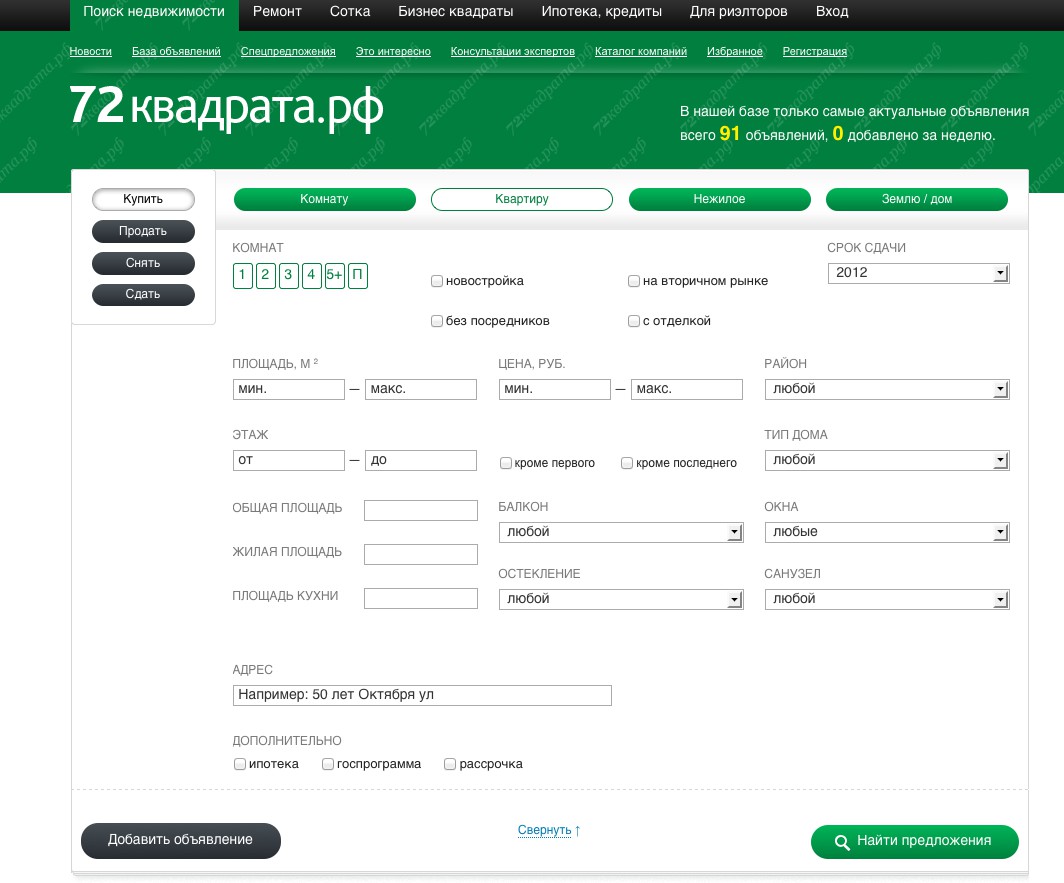Image resolution: width=1064 pixels, height=883 pixels.
Task: Tick the без посредников checkbox
Action: coord(437,321)
